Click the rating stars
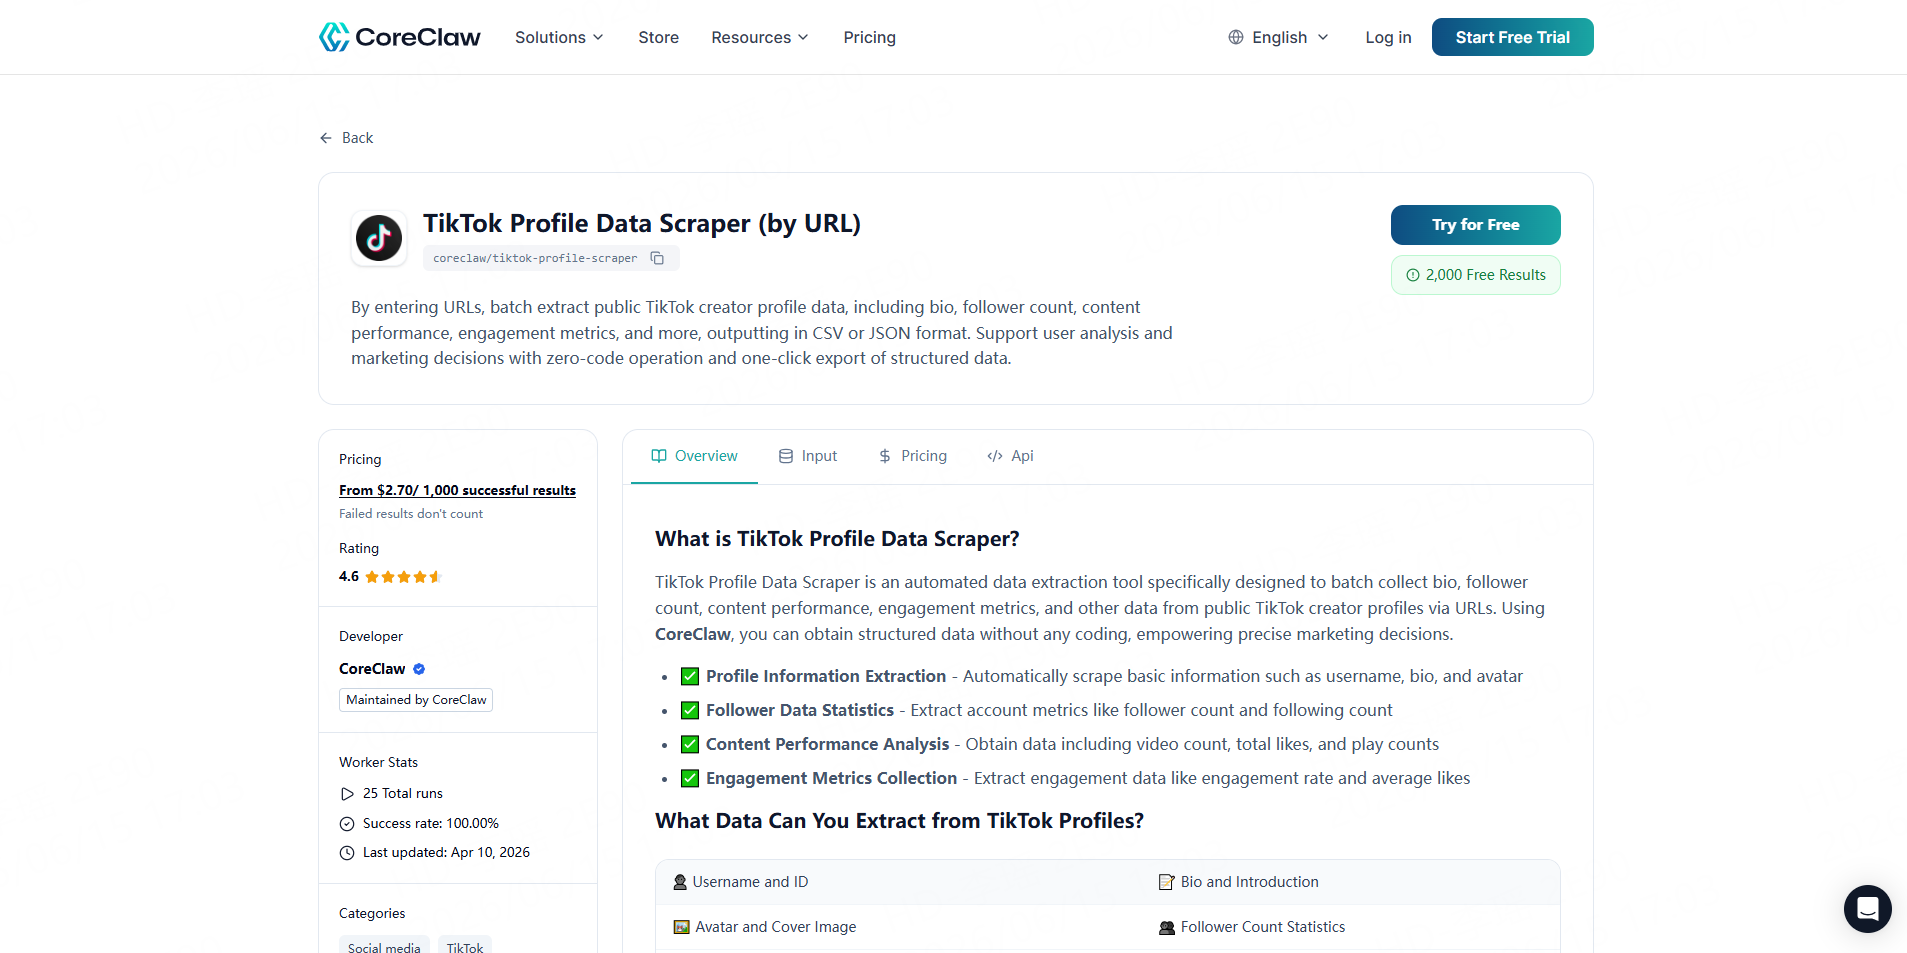Screen dimensions: 1907x953 click(x=402, y=577)
